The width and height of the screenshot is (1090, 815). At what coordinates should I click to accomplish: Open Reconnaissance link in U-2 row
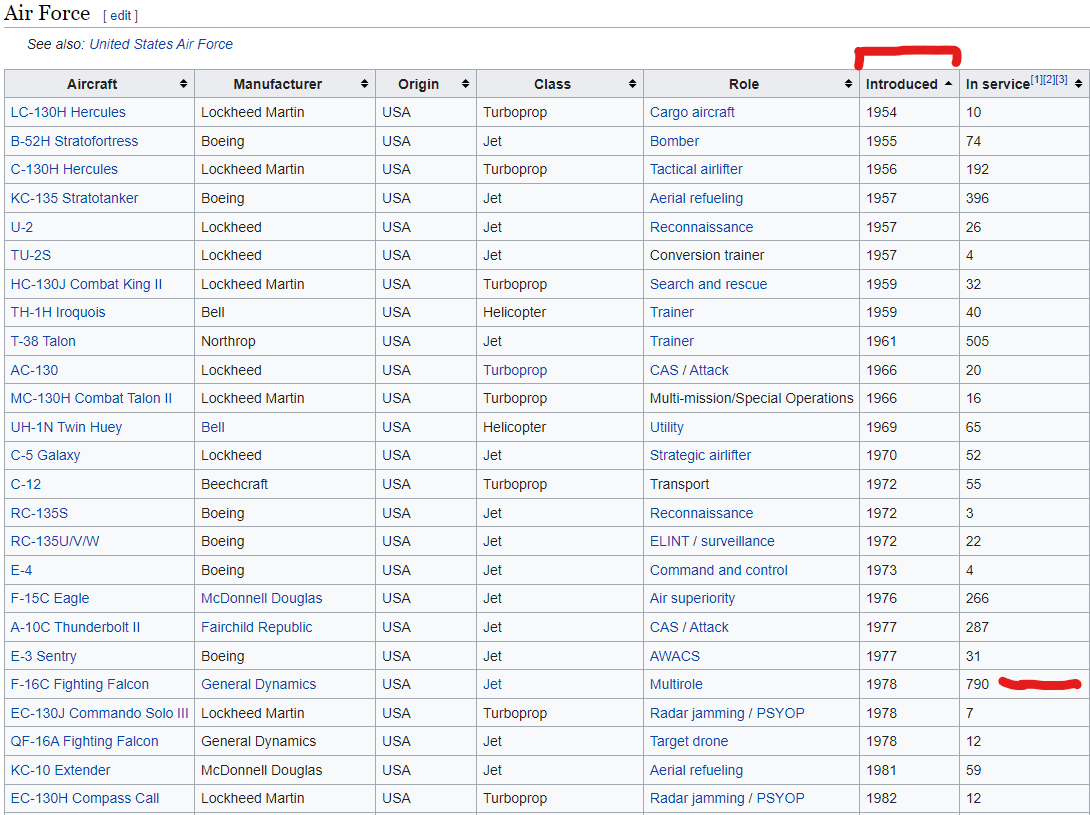pyautogui.click(x=701, y=227)
